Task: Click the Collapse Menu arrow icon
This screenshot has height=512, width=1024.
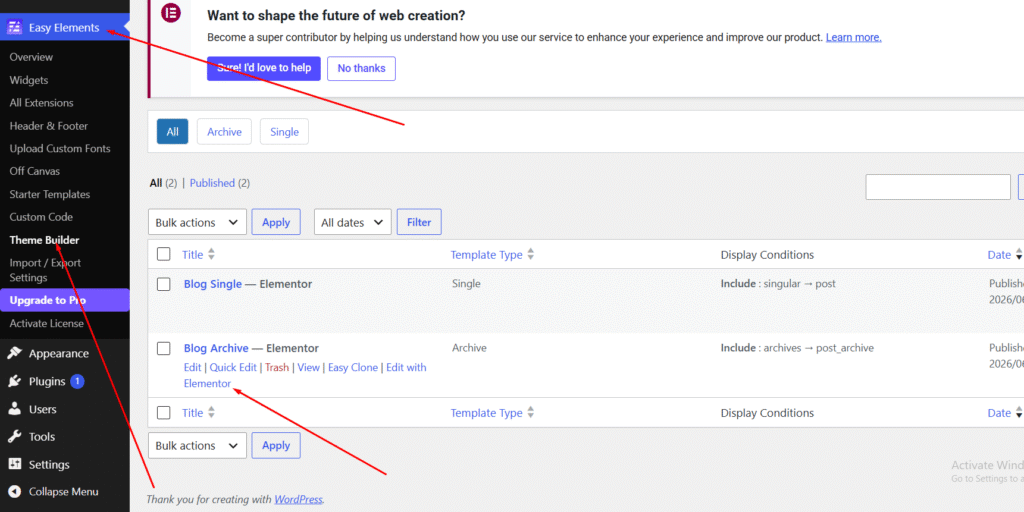Action: [x=14, y=492]
